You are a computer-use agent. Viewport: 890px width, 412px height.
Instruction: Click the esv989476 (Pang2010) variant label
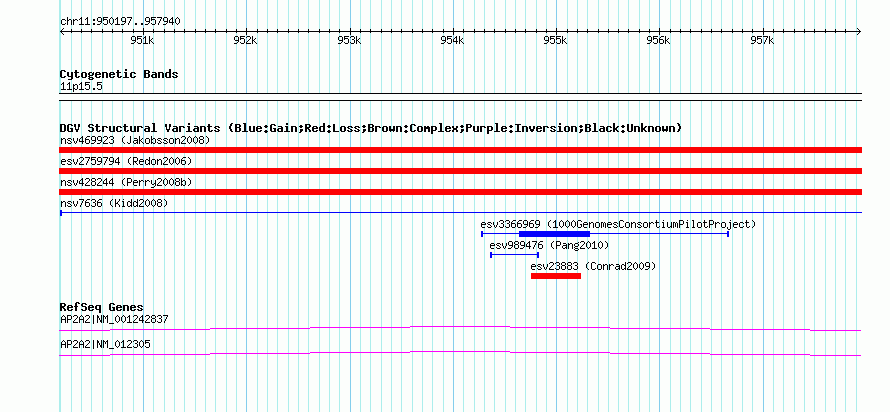pyautogui.click(x=549, y=245)
